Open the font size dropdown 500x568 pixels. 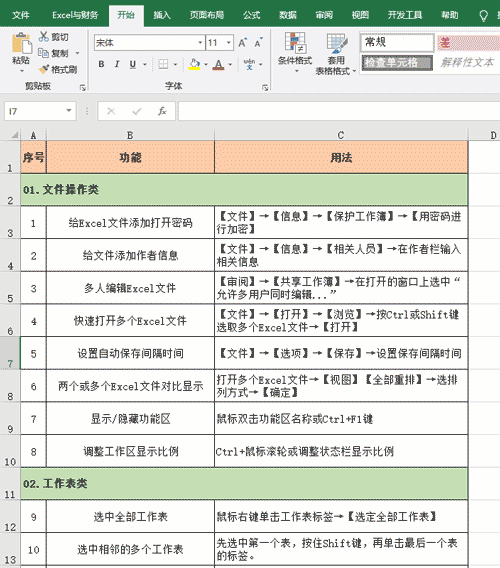pyautogui.click(x=229, y=43)
